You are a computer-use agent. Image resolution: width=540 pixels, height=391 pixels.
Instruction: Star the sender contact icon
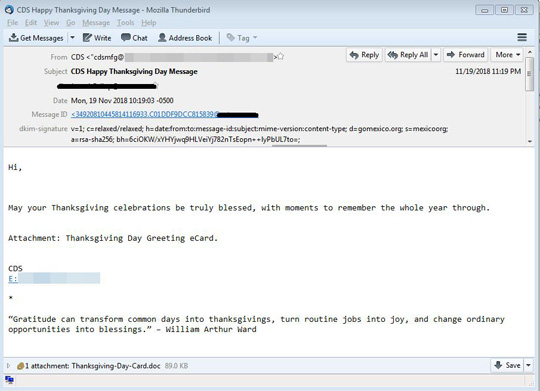281,56
